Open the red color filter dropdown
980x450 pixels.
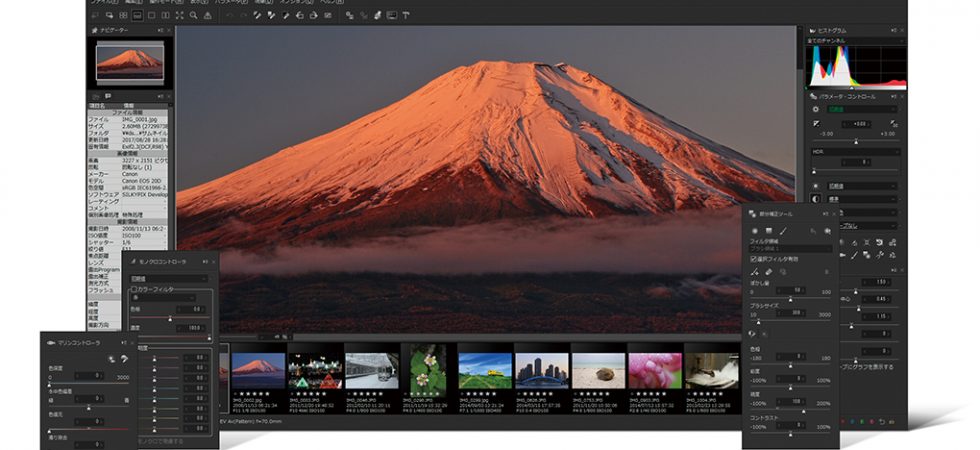pos(163,298)
